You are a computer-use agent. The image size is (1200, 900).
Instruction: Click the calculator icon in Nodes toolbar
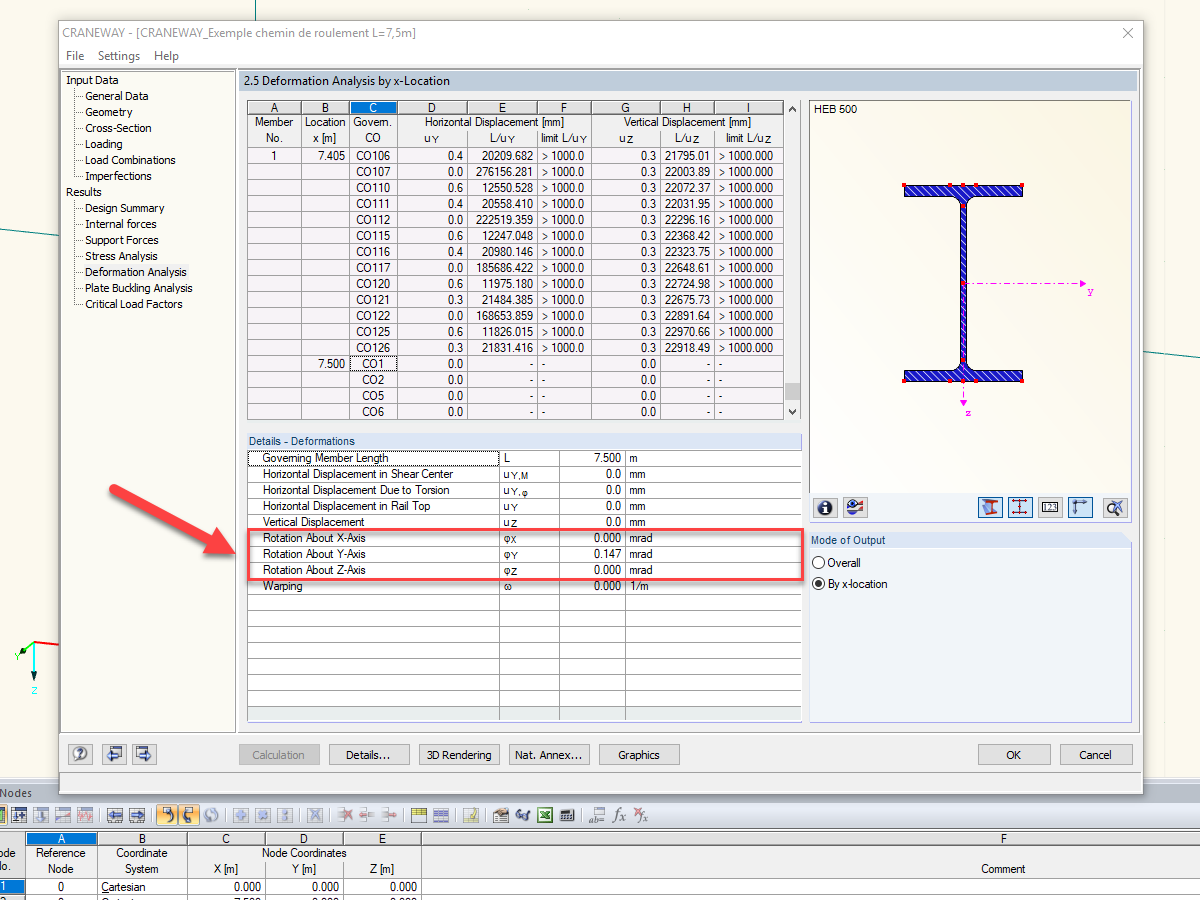coord(566,815)
